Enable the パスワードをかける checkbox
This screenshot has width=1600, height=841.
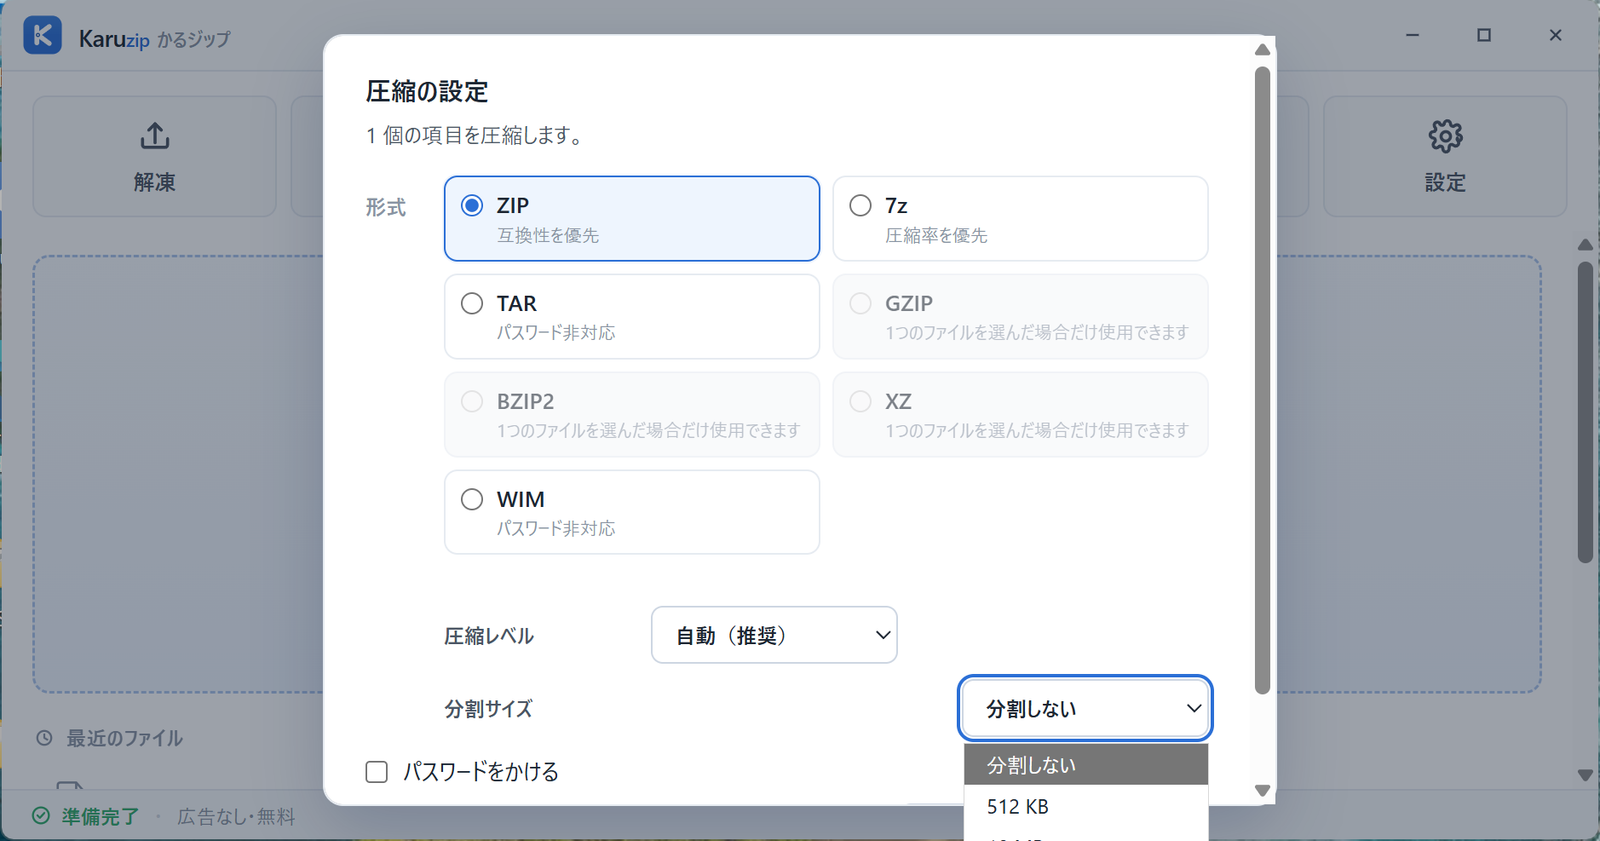377,772
